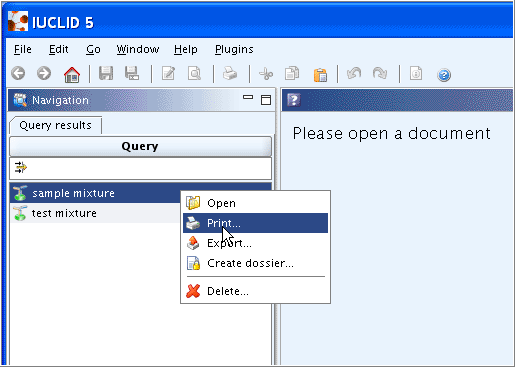Click the query filter input field
This screenshot has height=367, width=515.
(x=140, y=168)
